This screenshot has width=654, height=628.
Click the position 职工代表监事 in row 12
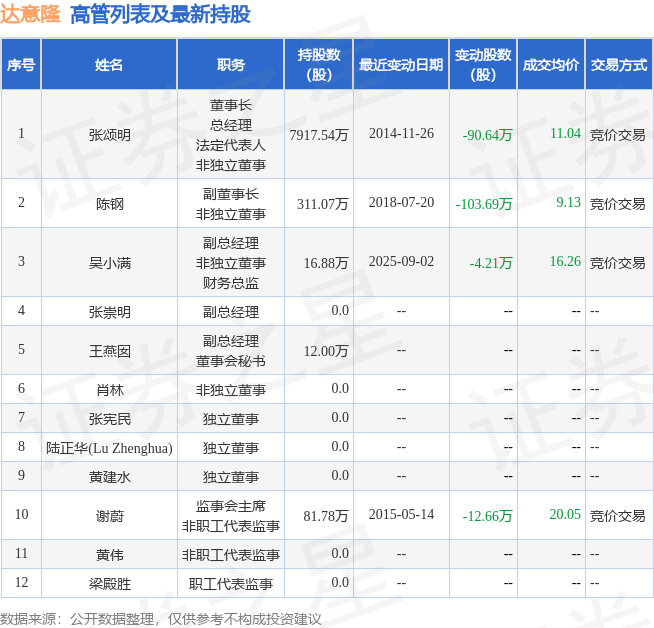[231, 584]
